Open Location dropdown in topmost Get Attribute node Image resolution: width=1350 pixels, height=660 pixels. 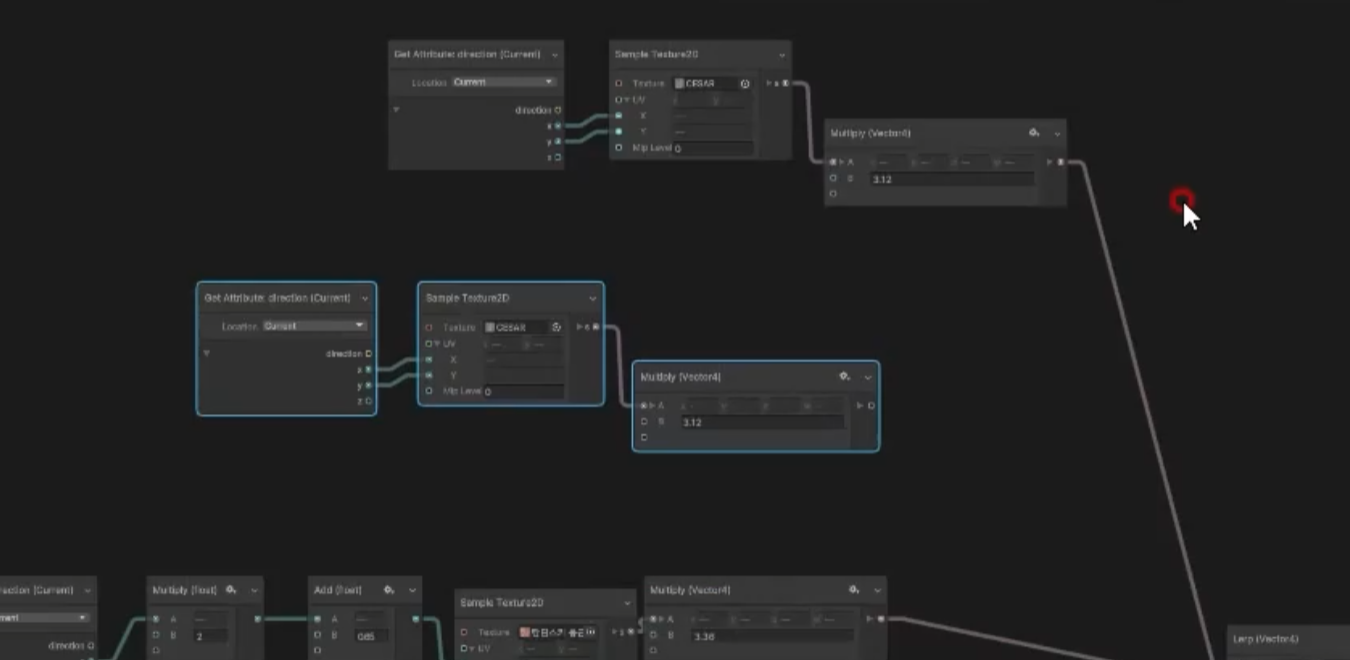tap(504, 82)
